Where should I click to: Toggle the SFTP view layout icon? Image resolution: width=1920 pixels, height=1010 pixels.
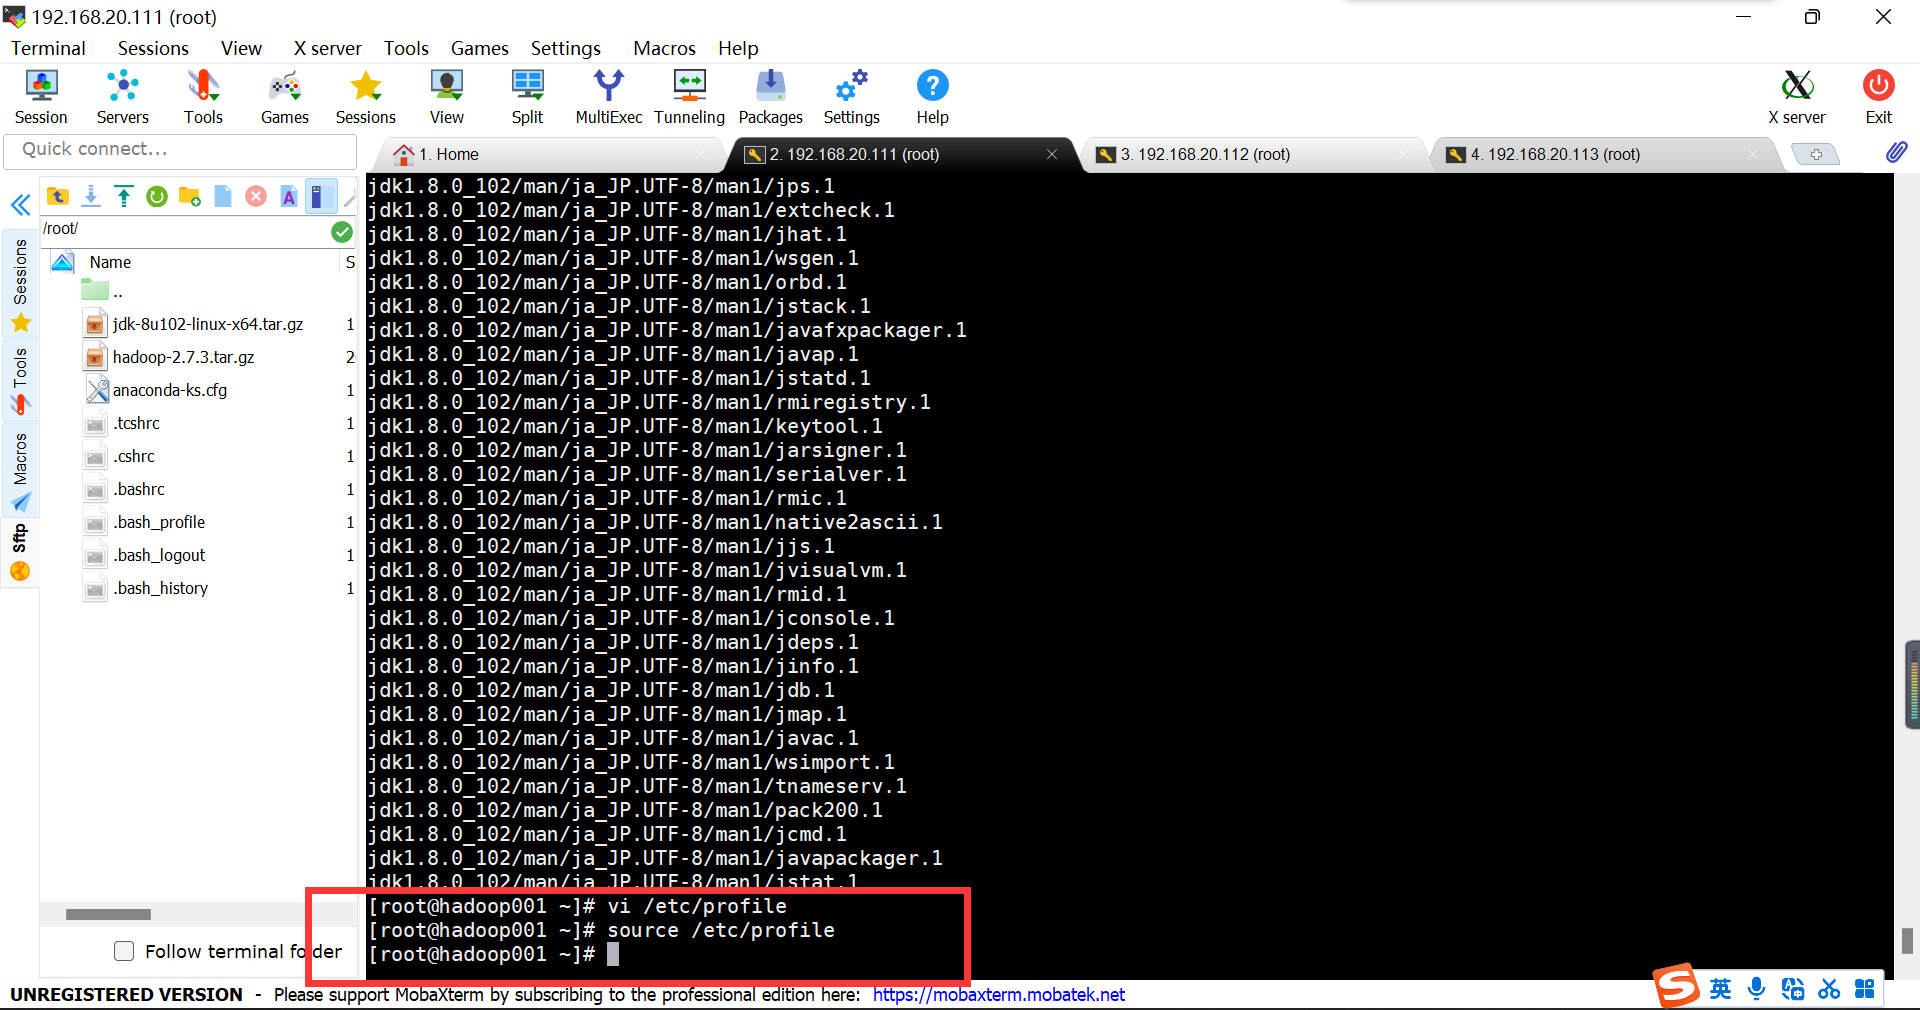click(x=320, y=196)
